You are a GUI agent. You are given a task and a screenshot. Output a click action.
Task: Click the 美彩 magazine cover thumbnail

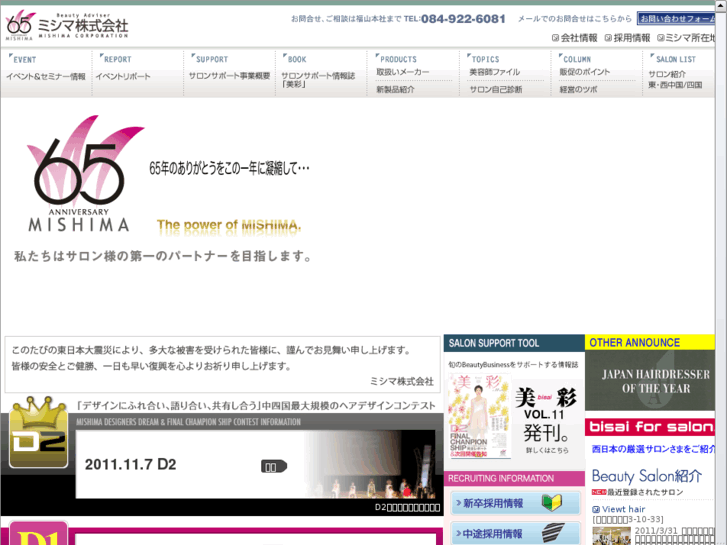pos(479,416)
